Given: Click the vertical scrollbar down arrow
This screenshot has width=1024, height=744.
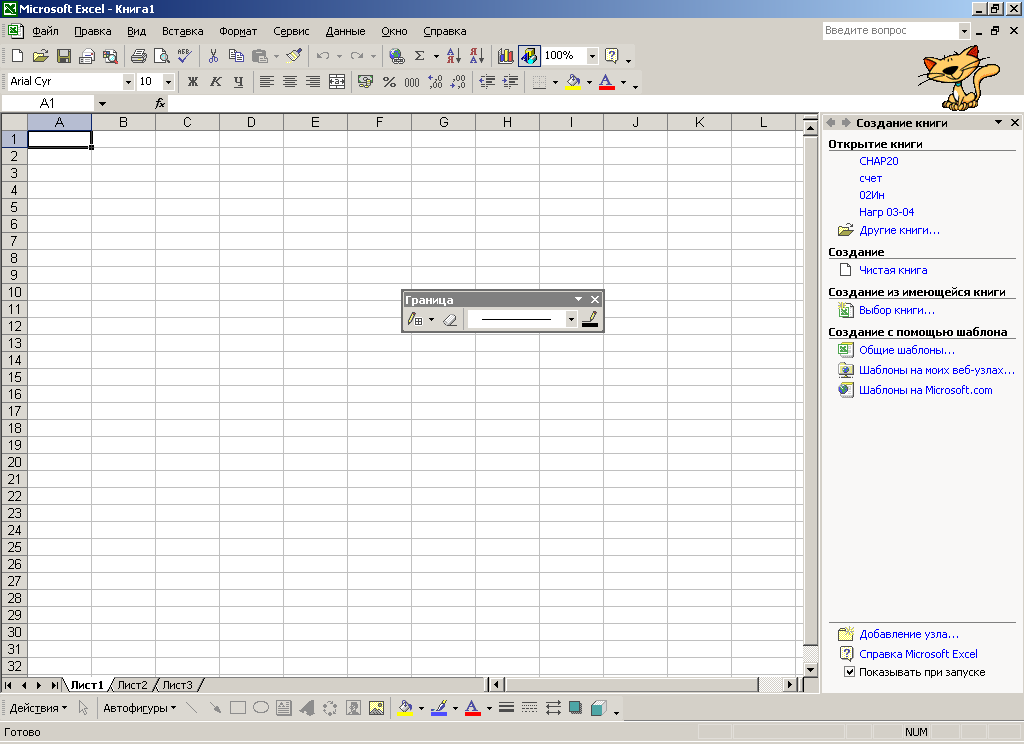Looking at the screenshot, I should [x=810, y=670].
